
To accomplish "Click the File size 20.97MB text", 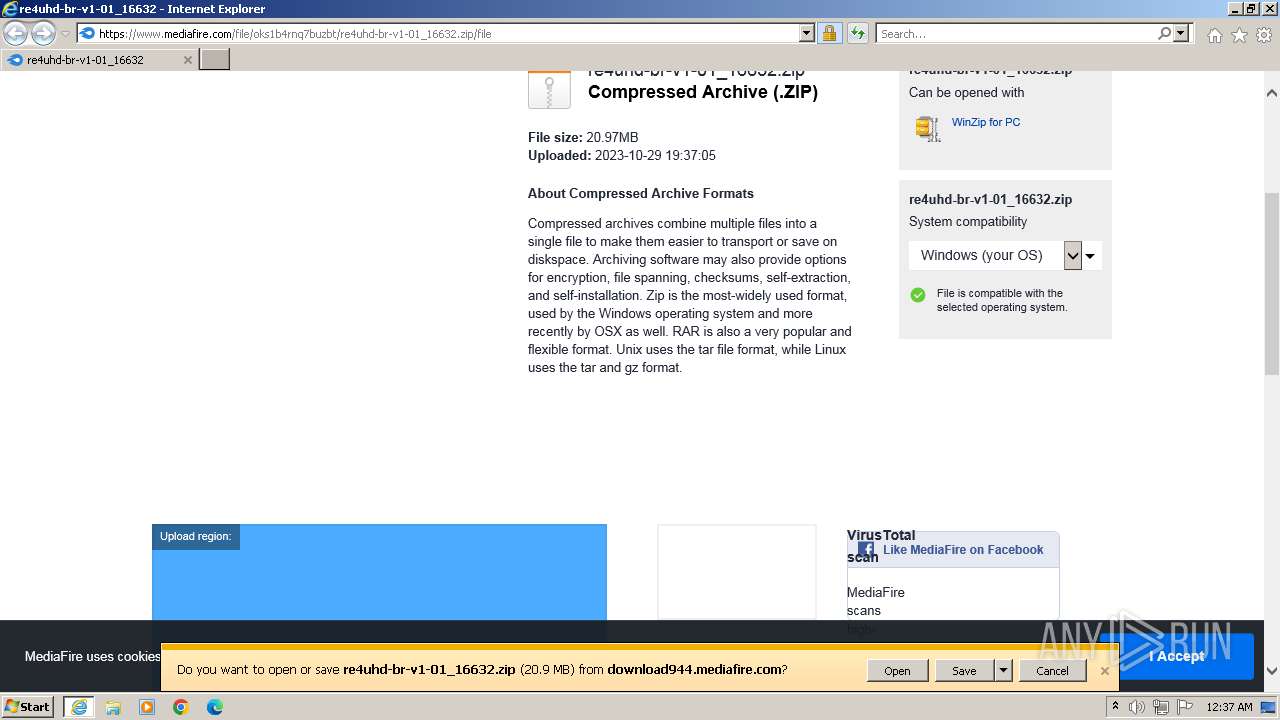I will pos(583,138).
